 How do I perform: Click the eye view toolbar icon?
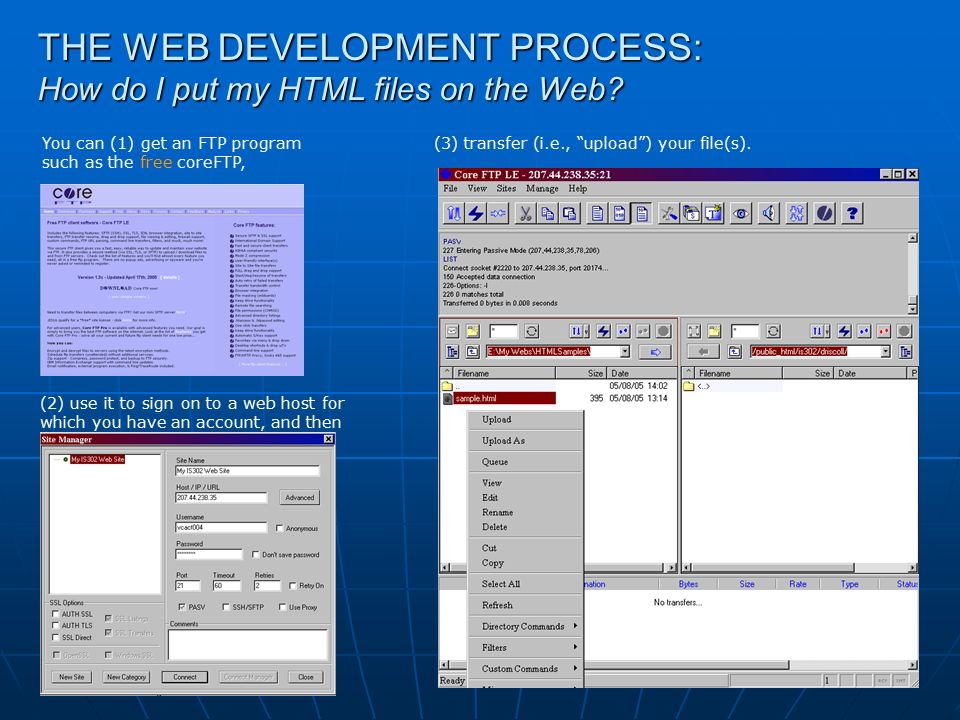coord(741,213)
